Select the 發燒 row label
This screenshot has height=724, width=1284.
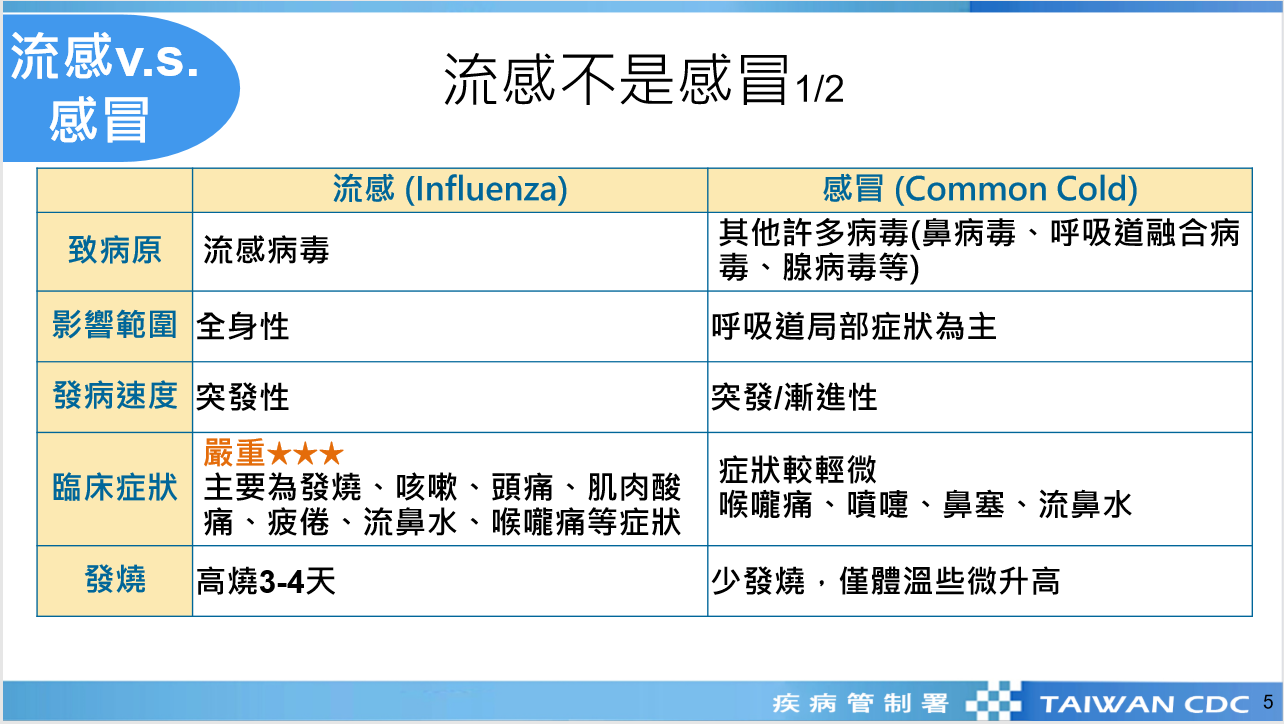[x=115, y=579]
